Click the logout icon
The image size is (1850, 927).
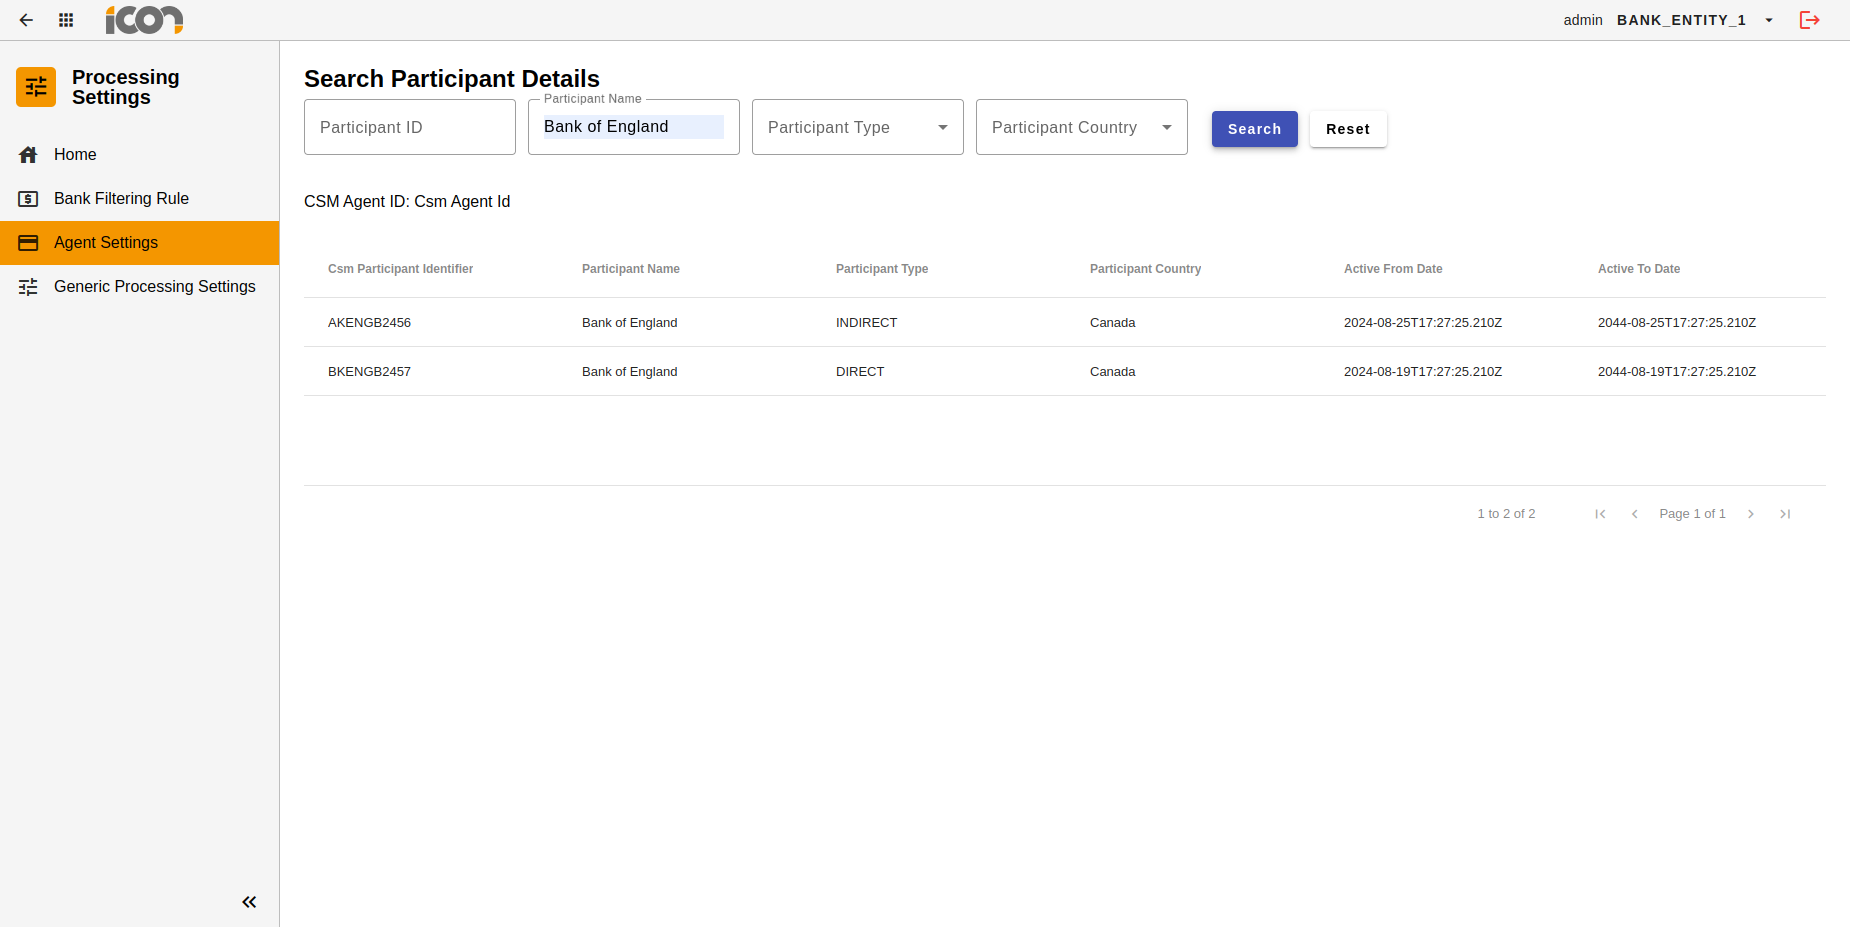1809,20
